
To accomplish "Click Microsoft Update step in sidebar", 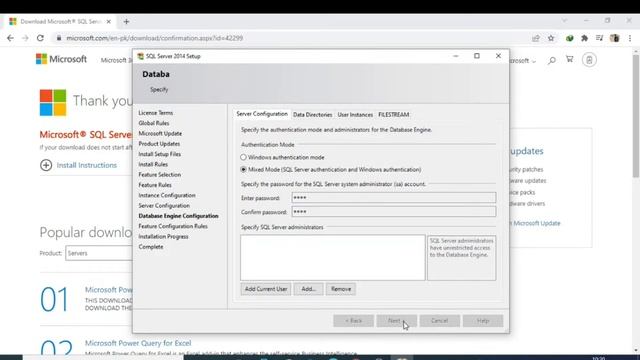I will click(x=160, y=133).
